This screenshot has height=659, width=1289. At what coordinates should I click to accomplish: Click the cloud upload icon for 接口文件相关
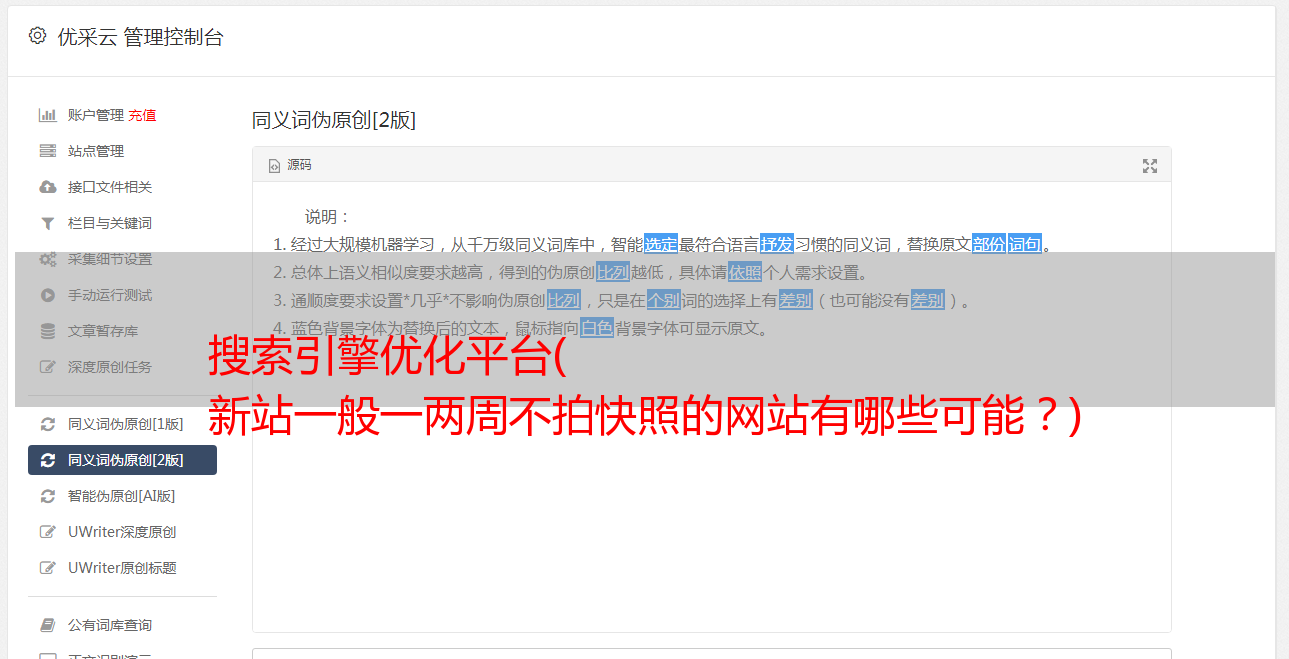click(47, 187)
